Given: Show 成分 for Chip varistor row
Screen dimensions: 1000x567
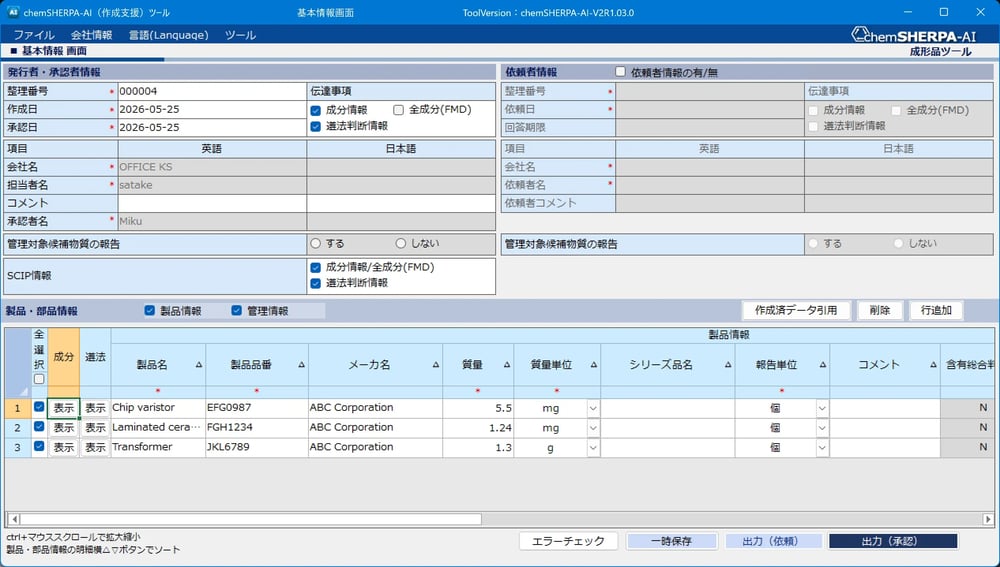Looking at the screenshot, I should tap(64, 408).
